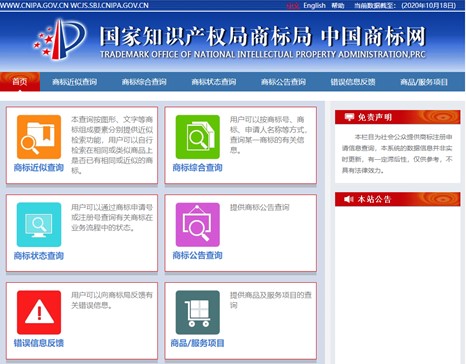
Task: Click the 本站公告 panel header
Action: coord(398,199)
